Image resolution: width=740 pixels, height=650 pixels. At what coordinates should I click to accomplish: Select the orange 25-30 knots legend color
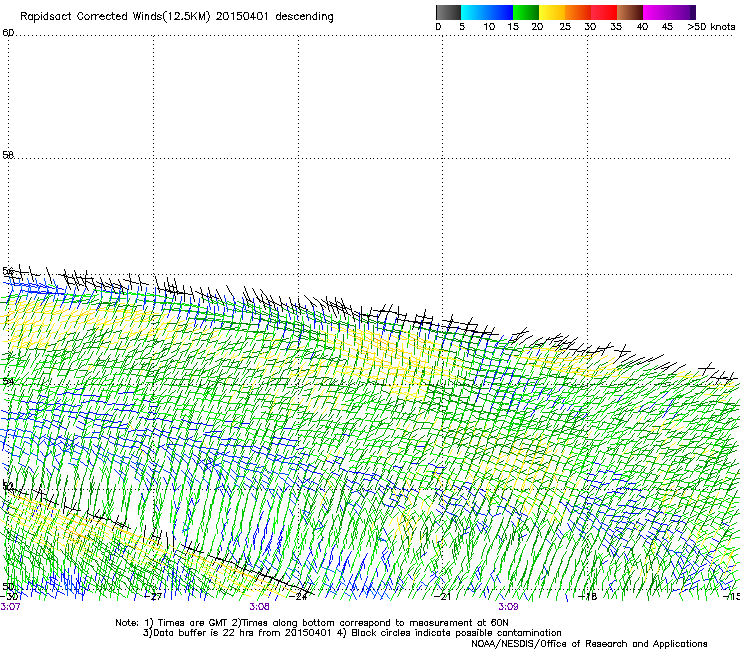pos(578,12)
